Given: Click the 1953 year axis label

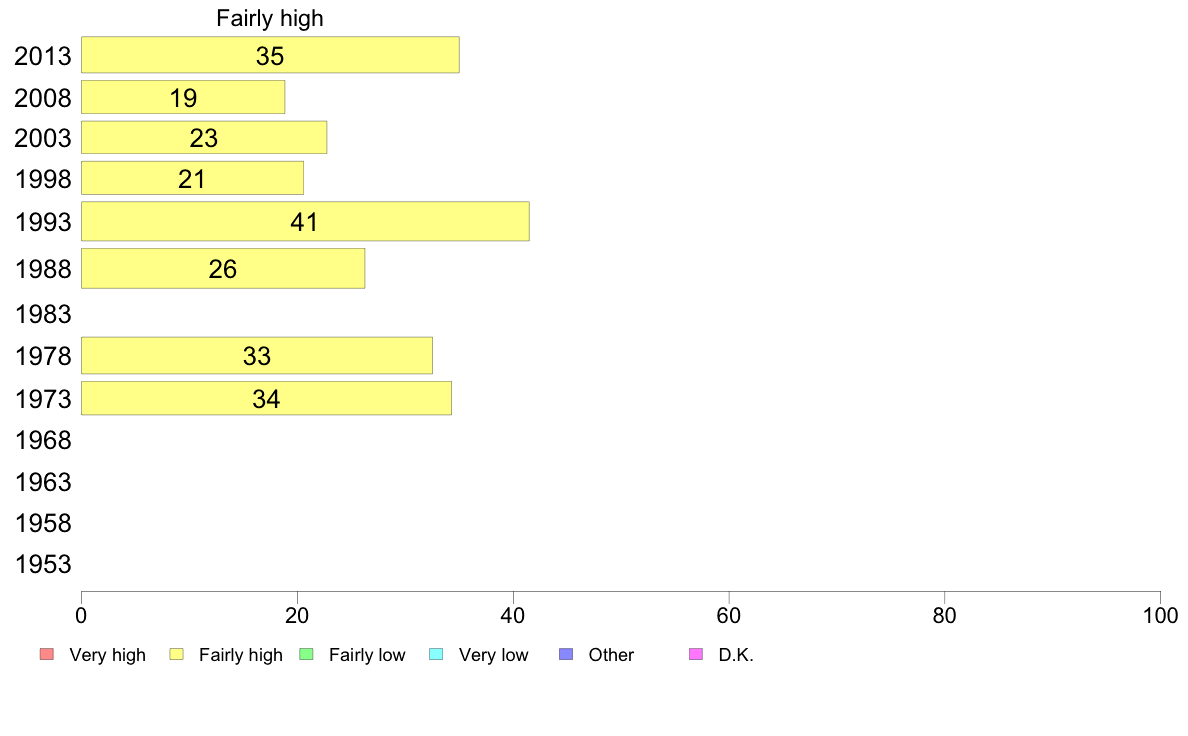Looking at the screenshot, I should pyautogui.click(x=43, y=564).
